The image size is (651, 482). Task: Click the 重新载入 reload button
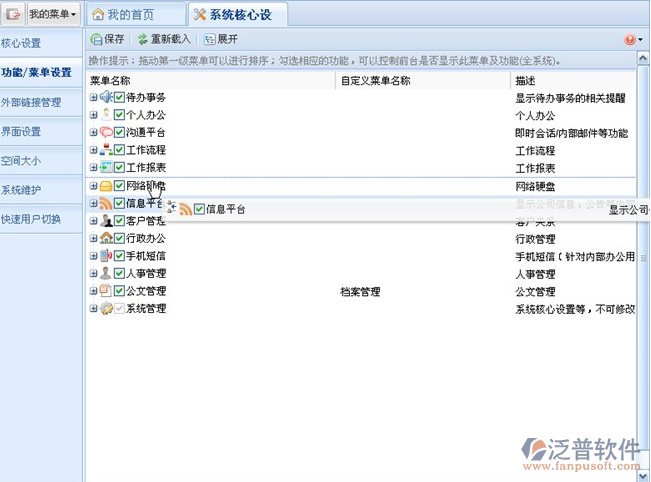click(164, 39)
